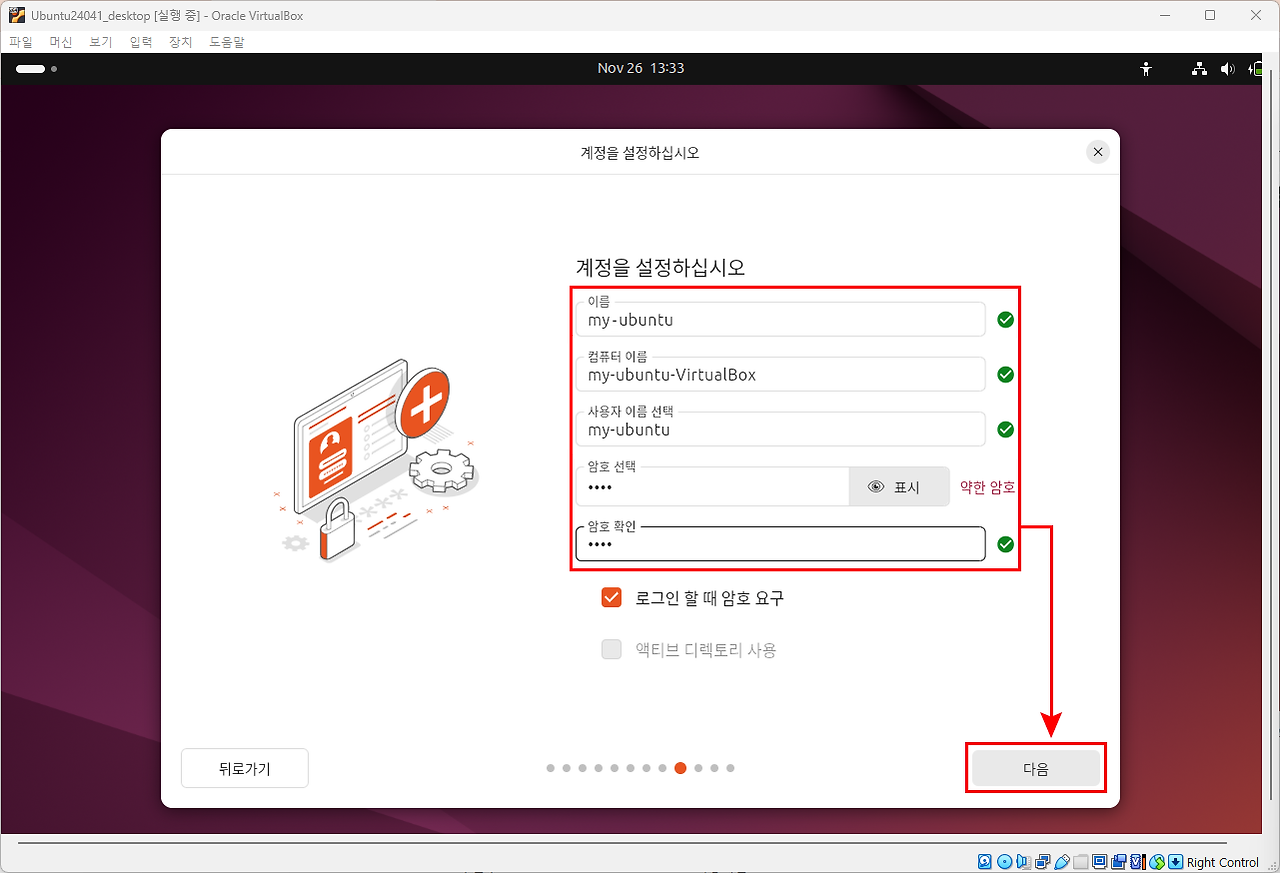Click the network adapters status icon

(x=1043, y=862)
